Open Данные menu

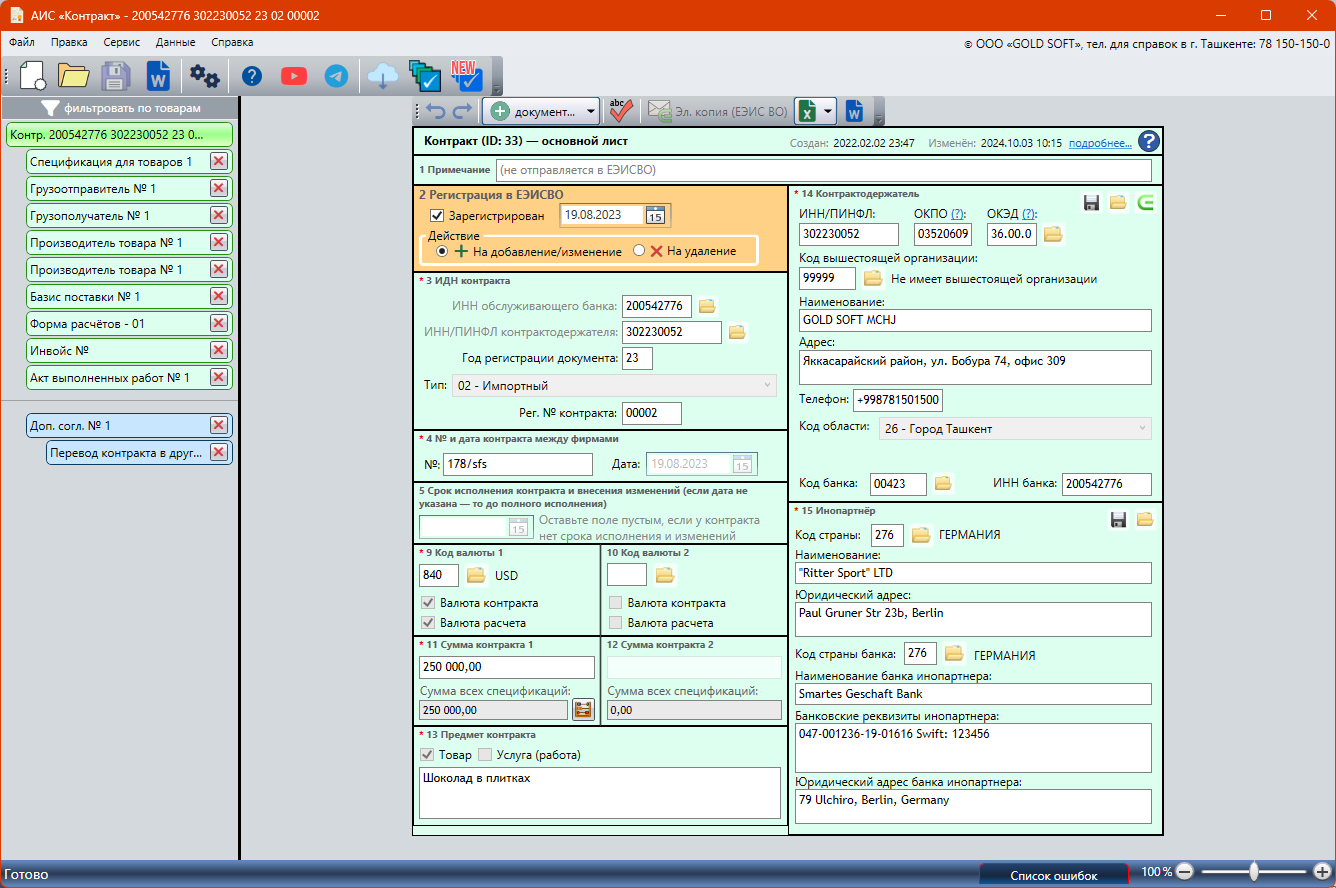(x=175, y=42)
